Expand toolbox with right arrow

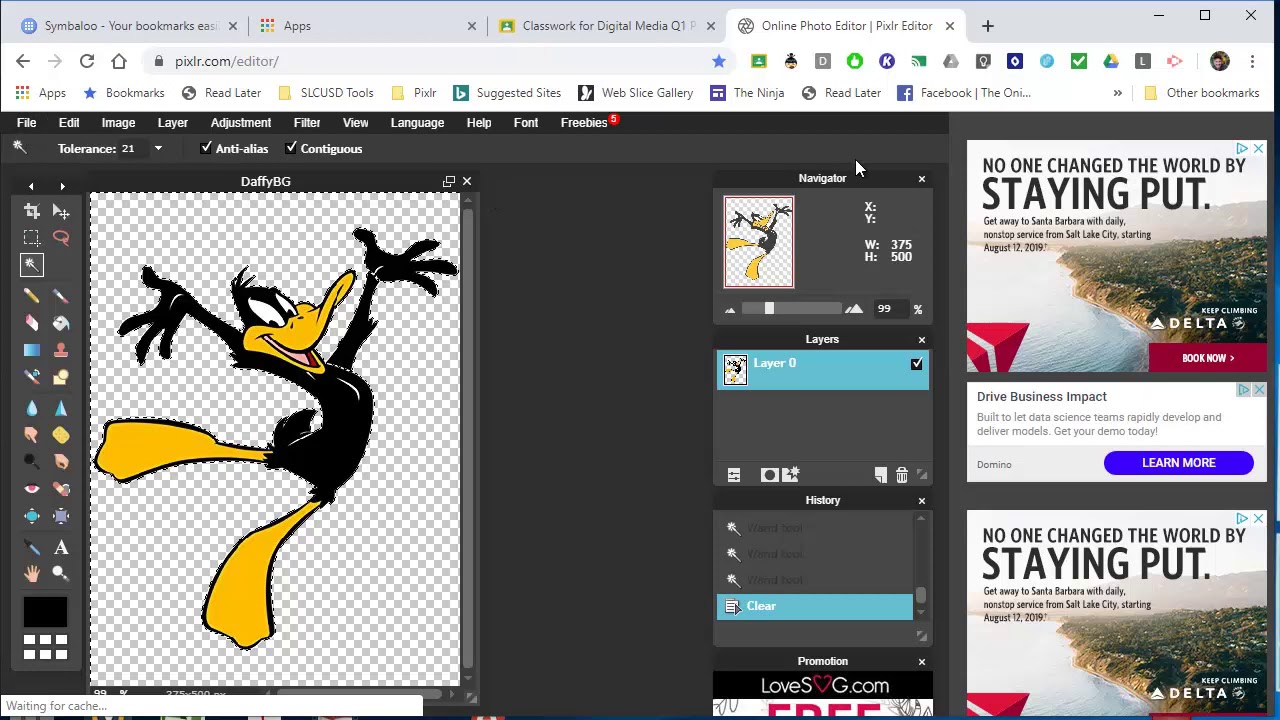pos(62,186)
